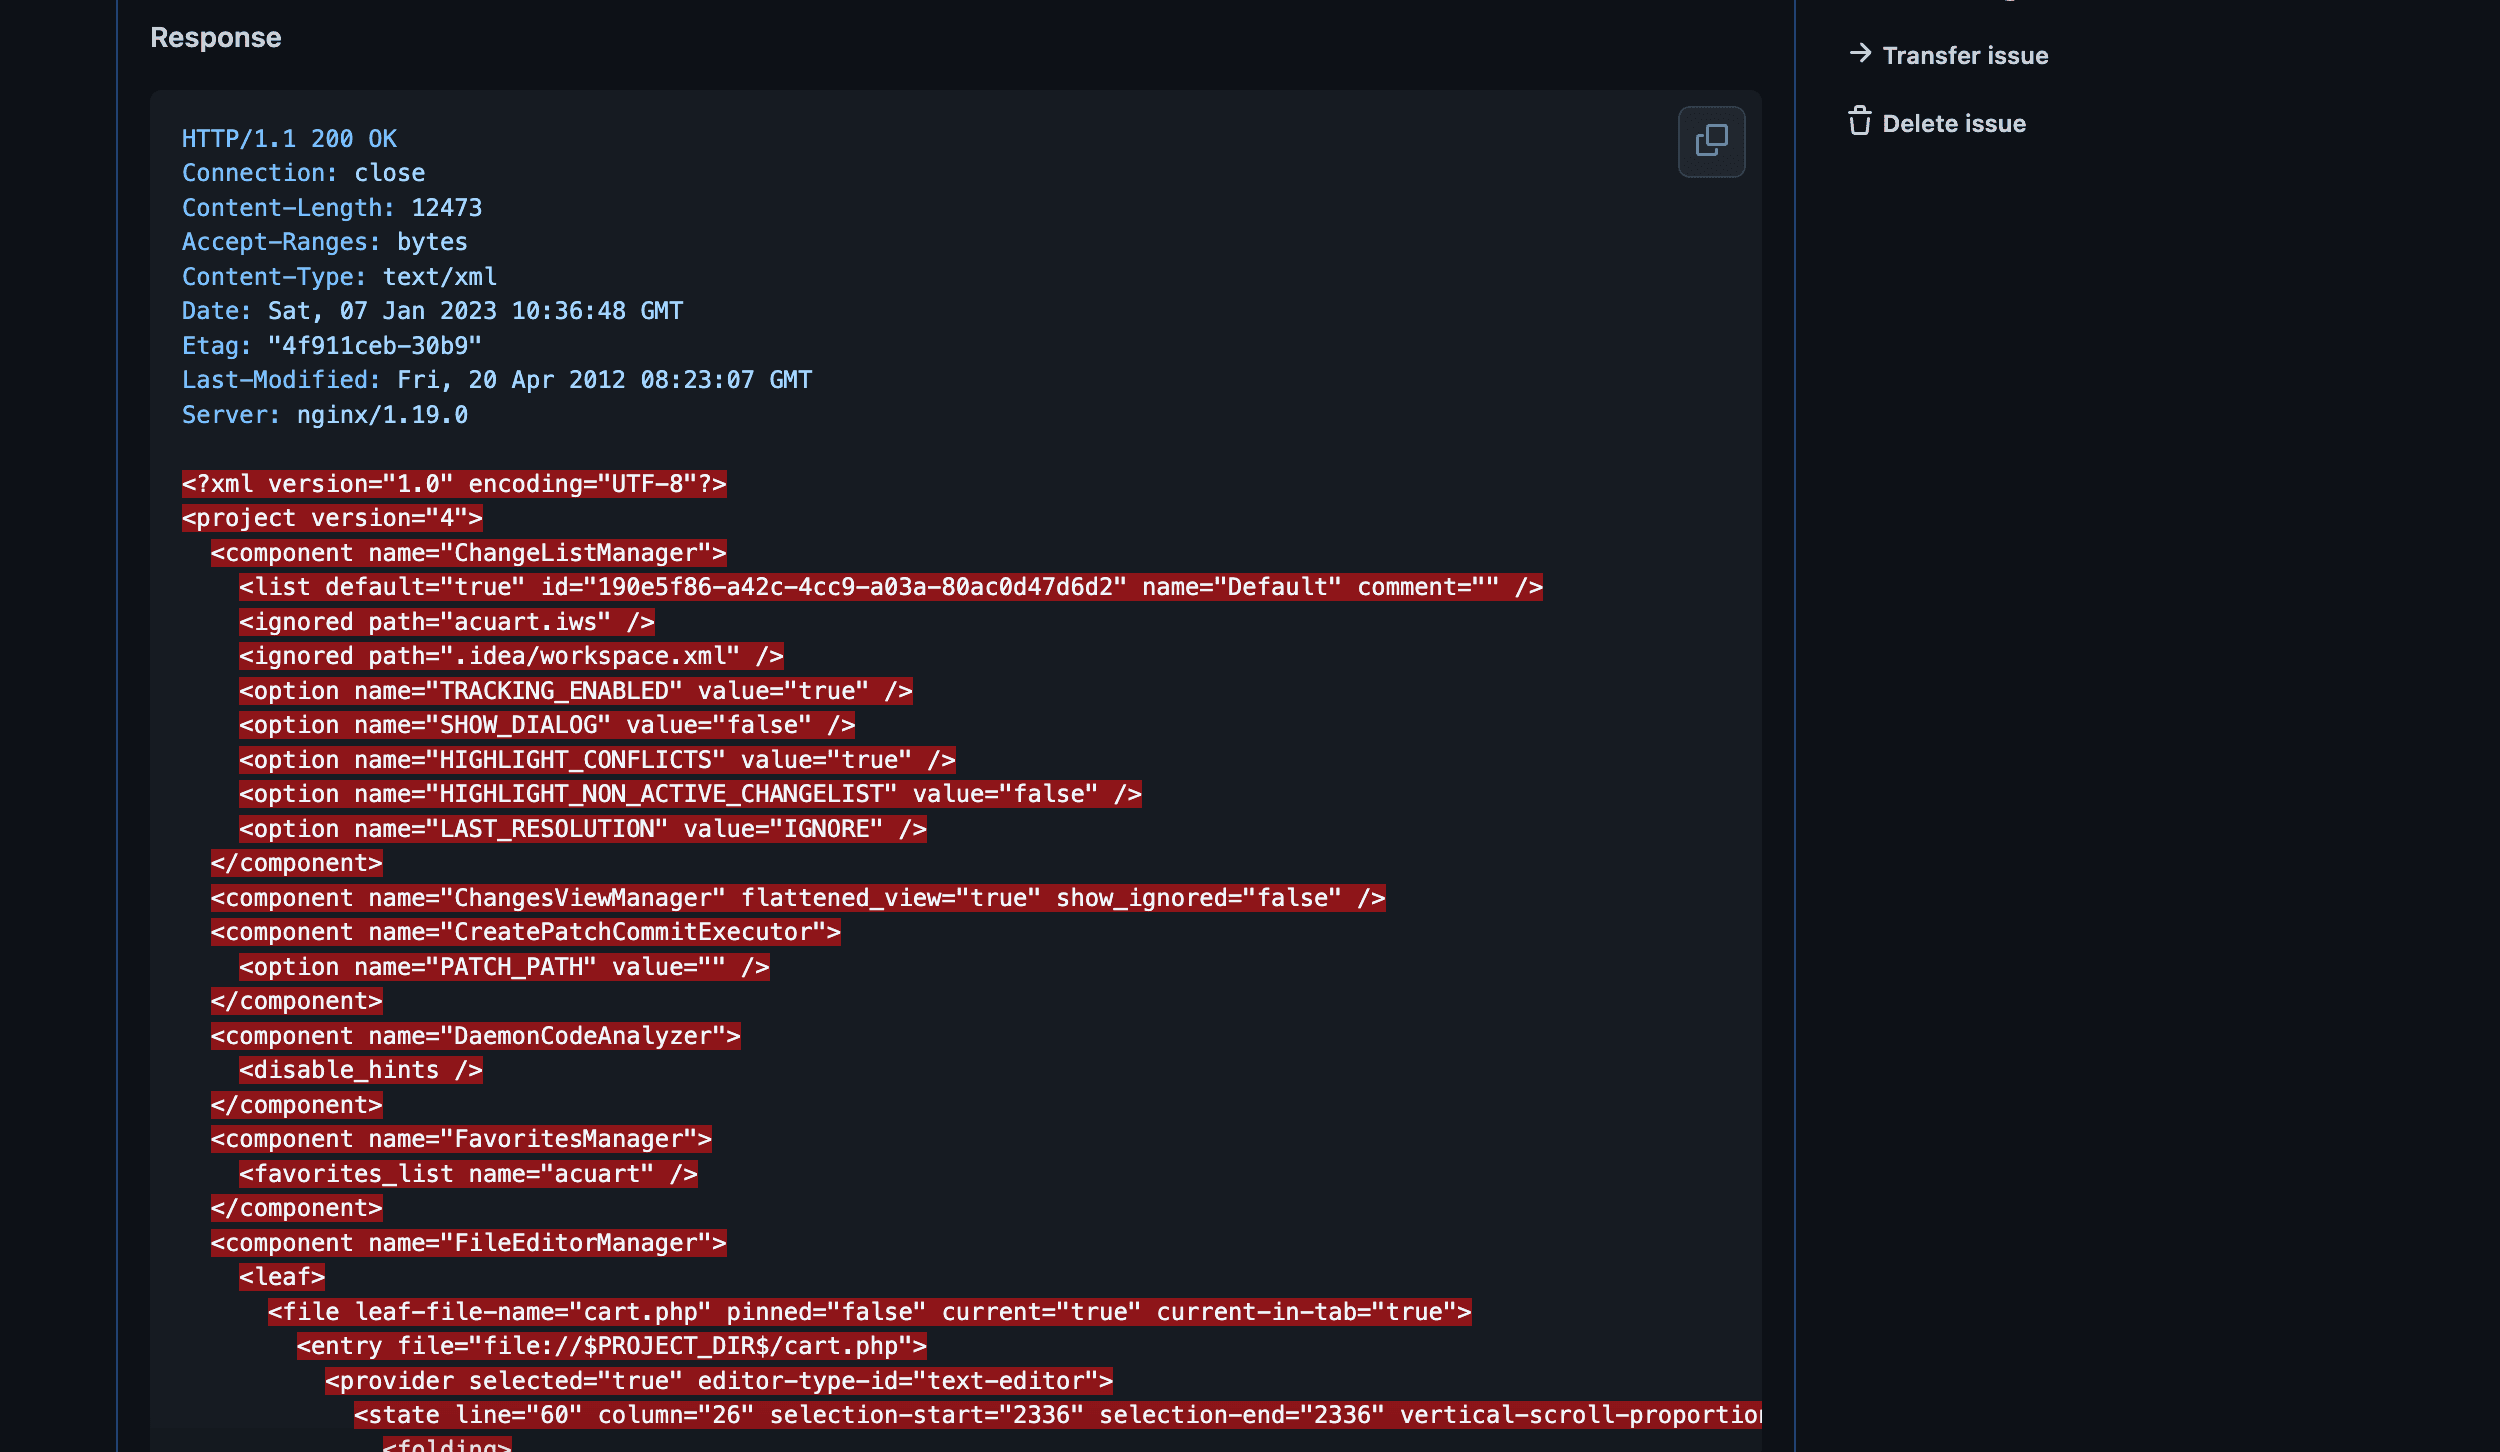Click the Content-Type: text/xml header line
Screen dimensions: 2500x1452
(x=338, y=277)
